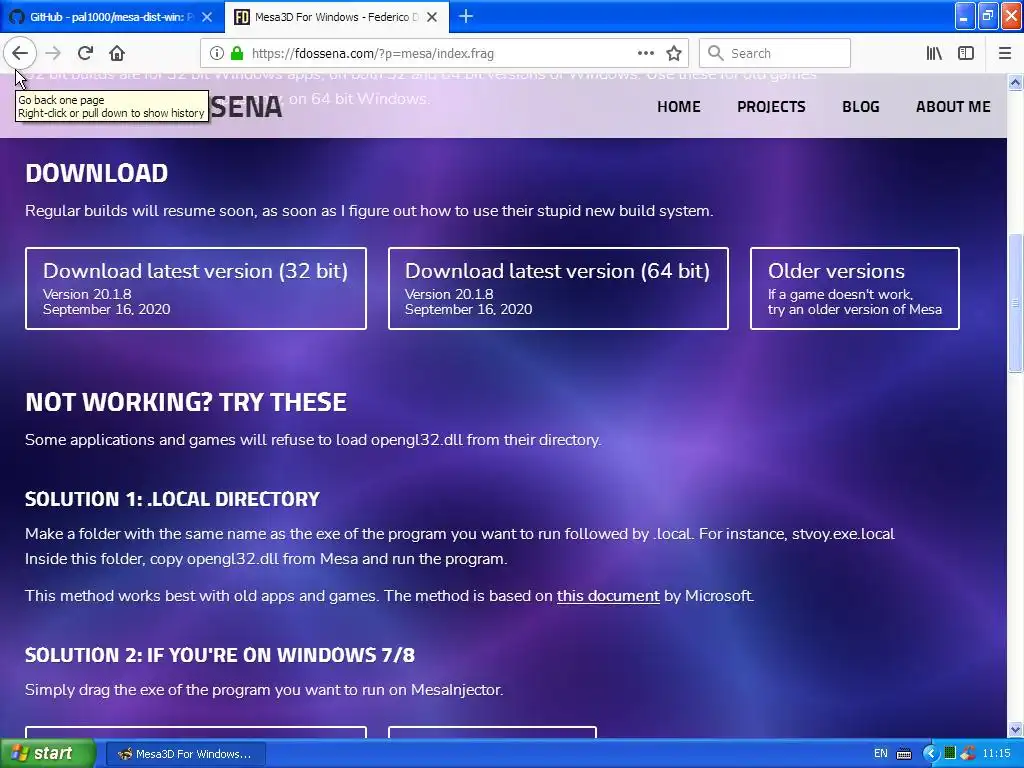Reload the current page
The image size is (1024, 768).
coord(85,53)
